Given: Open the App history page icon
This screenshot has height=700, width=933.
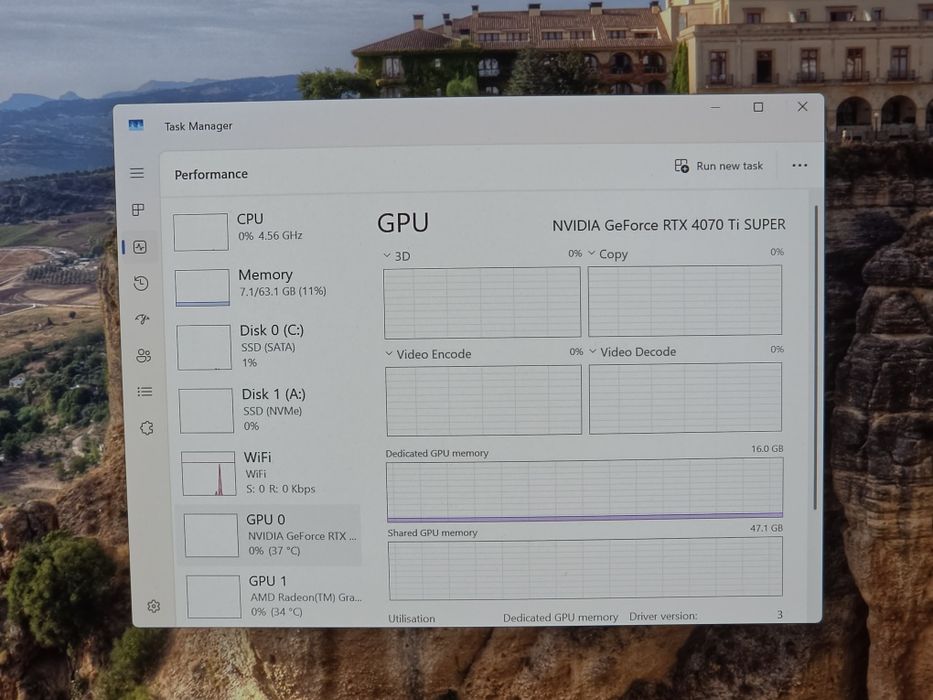Looking at the screenshot, I should [x=141, y=283].
